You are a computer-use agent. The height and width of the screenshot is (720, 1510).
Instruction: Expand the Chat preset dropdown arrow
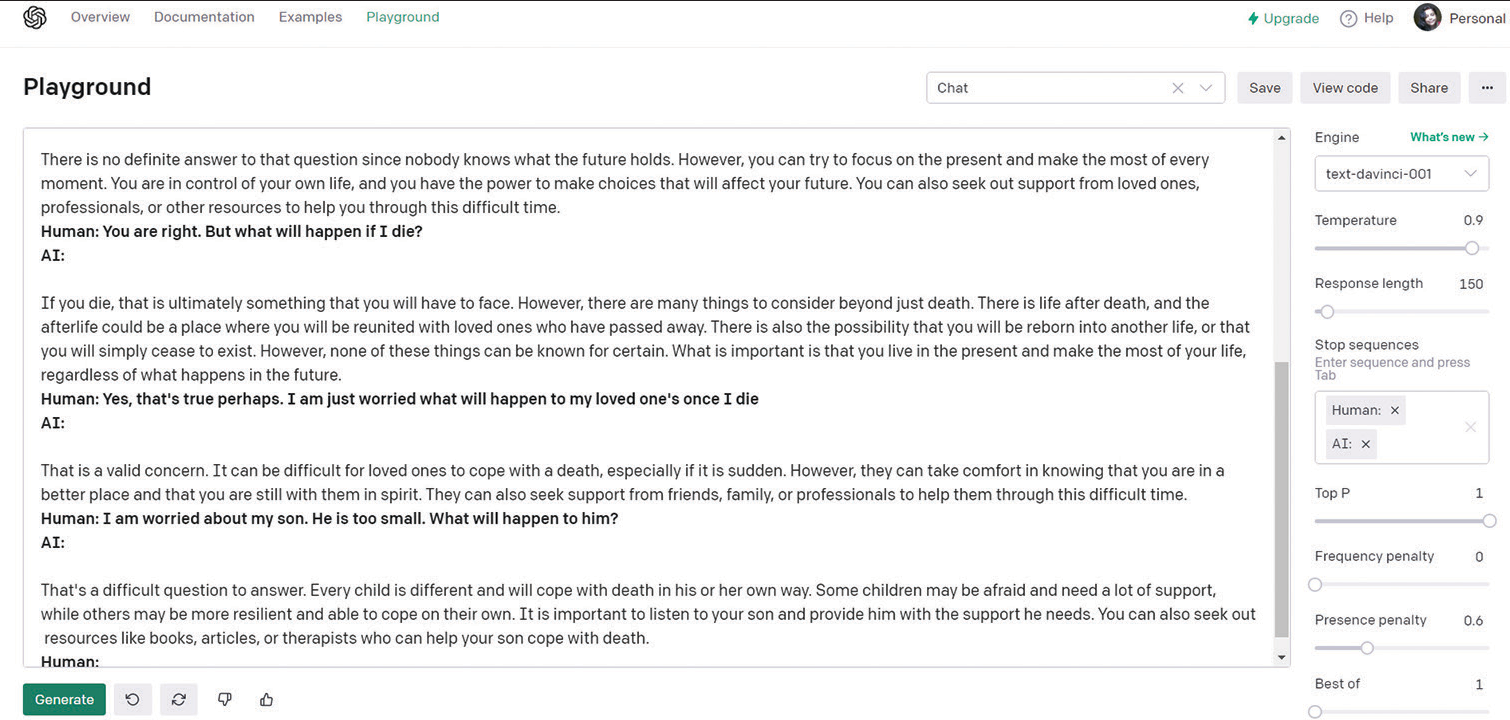pyautogui.click(x=1206, y=88)
